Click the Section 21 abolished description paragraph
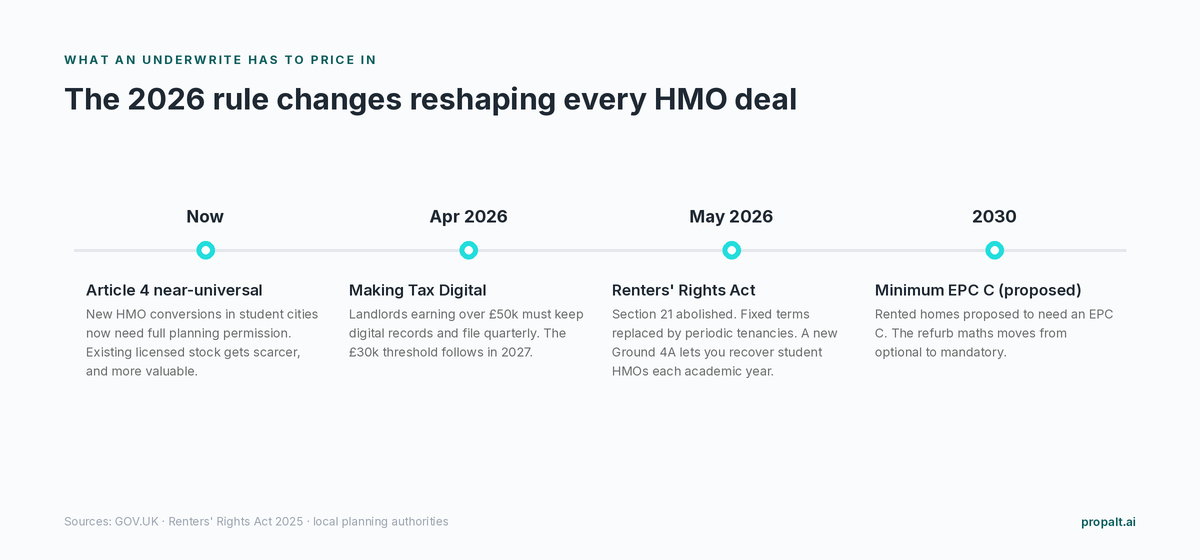Screen dimensions: 1200x560 (x=725, y=343)
